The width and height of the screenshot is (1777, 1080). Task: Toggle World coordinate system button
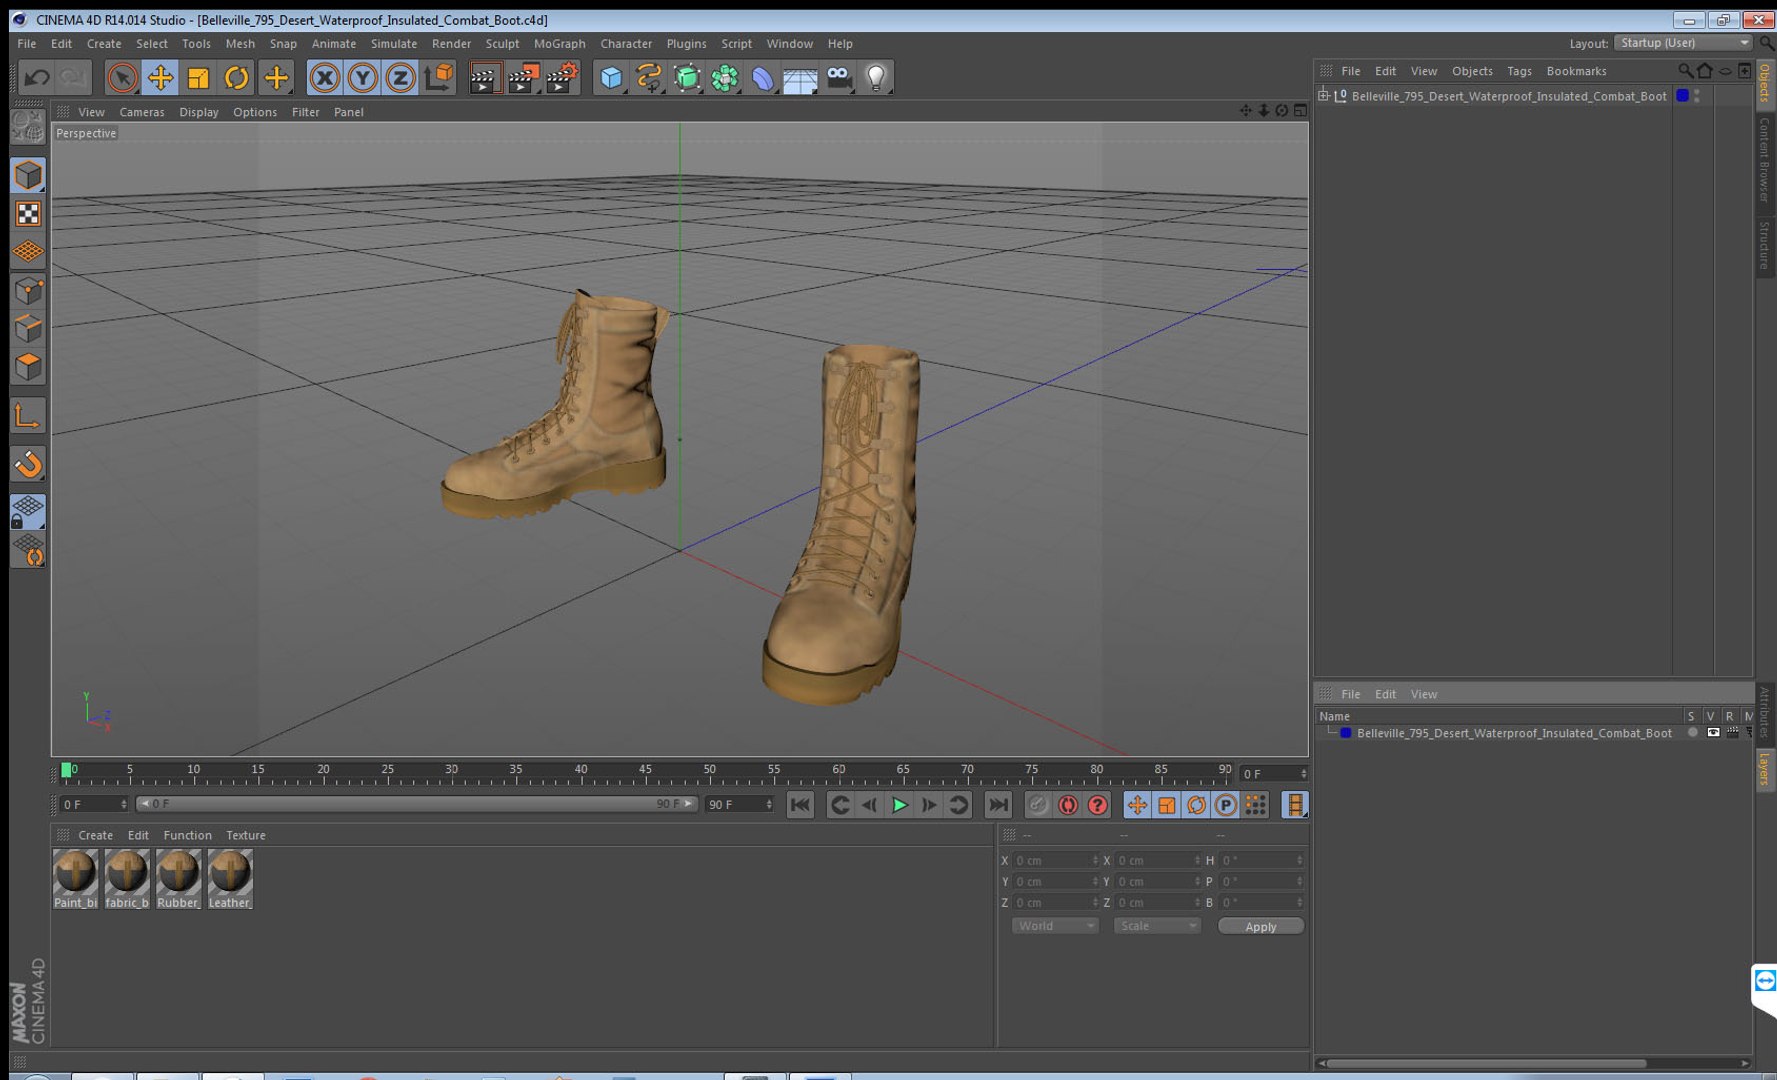pyautogui.click(x=439, y=77)
